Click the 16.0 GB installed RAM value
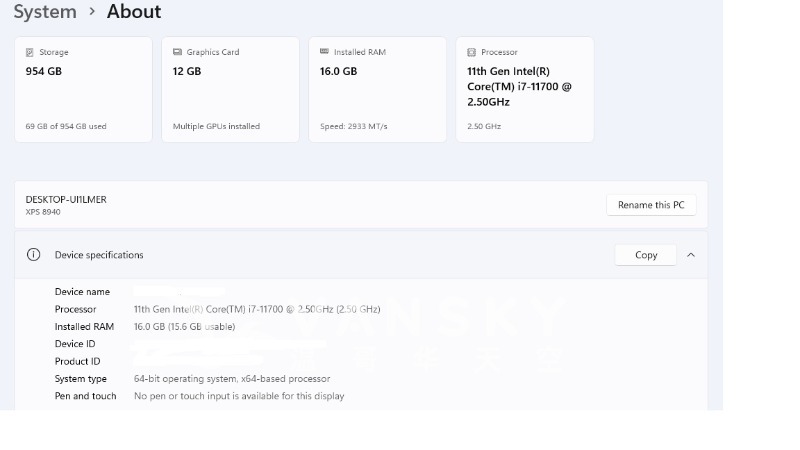800x450 pixels. click(x=338, y=72)
